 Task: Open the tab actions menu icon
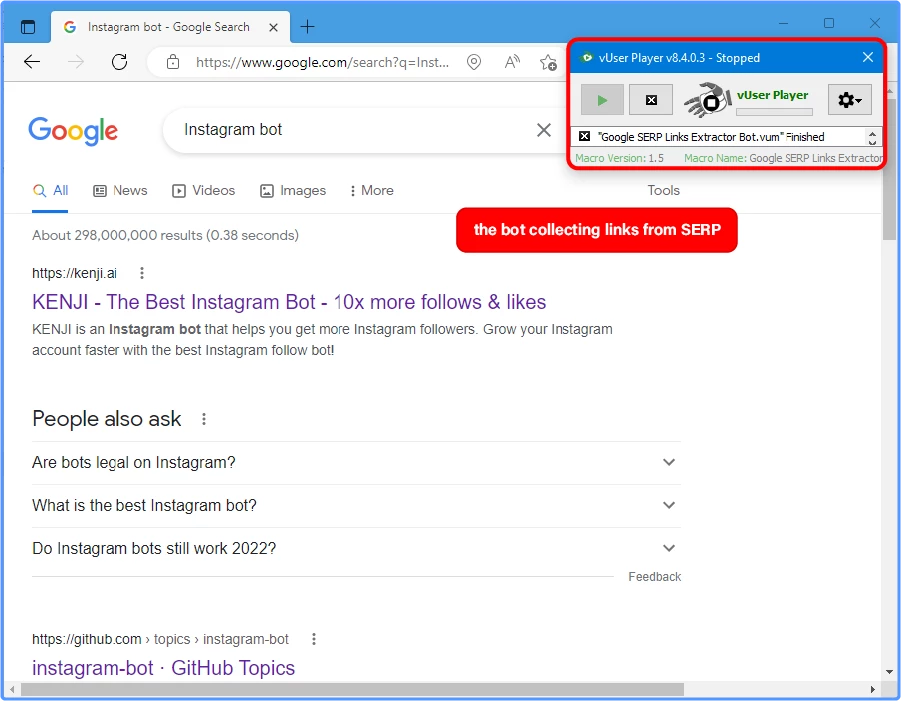(28, 27)
